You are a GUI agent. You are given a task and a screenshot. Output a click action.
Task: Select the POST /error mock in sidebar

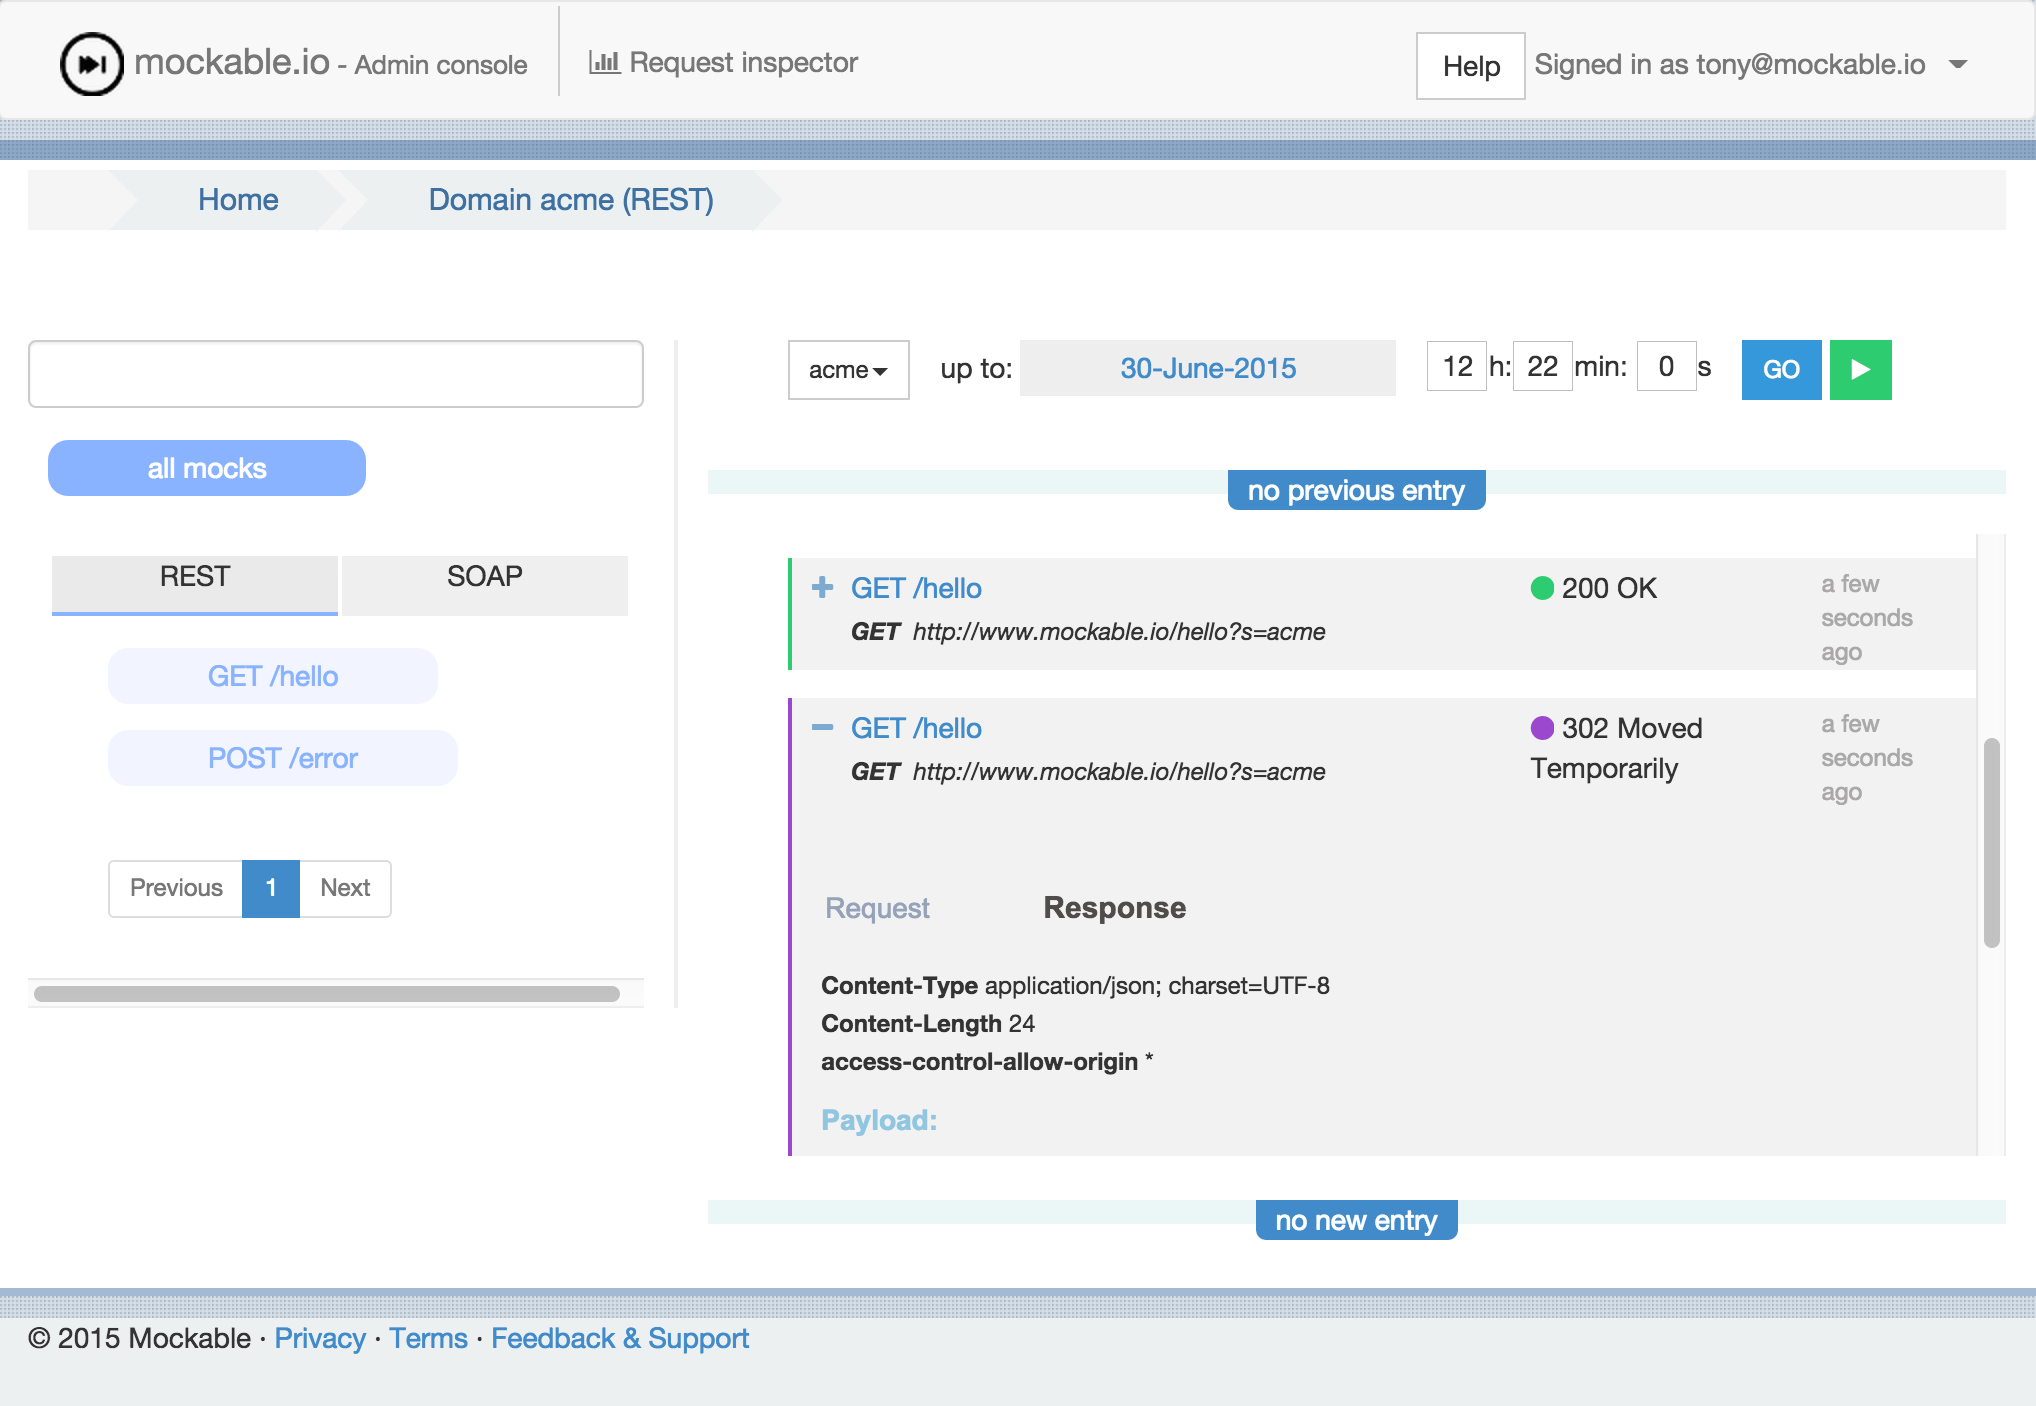pyautogui.click(x=282, y=758)
